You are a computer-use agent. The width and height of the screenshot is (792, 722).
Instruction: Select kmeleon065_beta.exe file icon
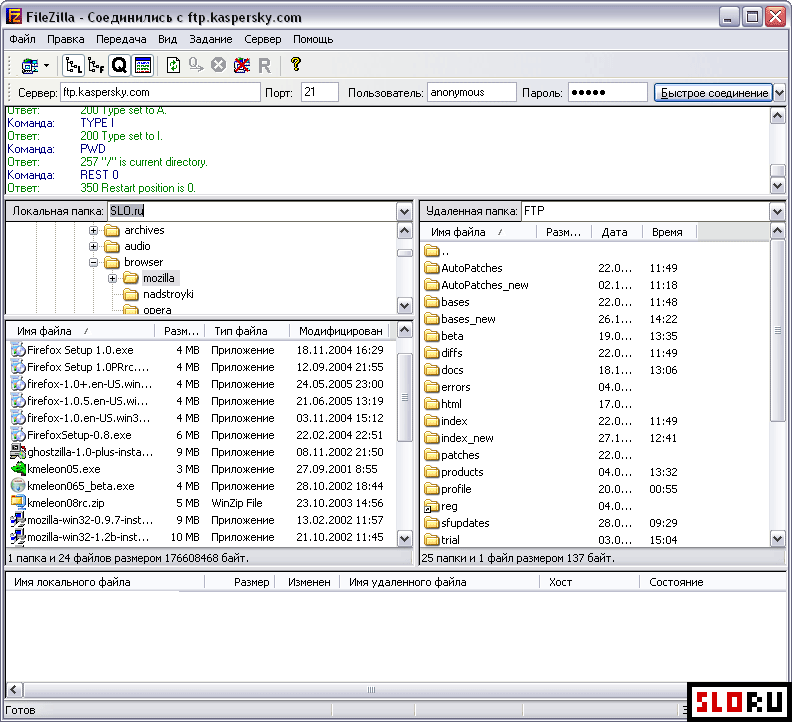click(x=18, y=486)
